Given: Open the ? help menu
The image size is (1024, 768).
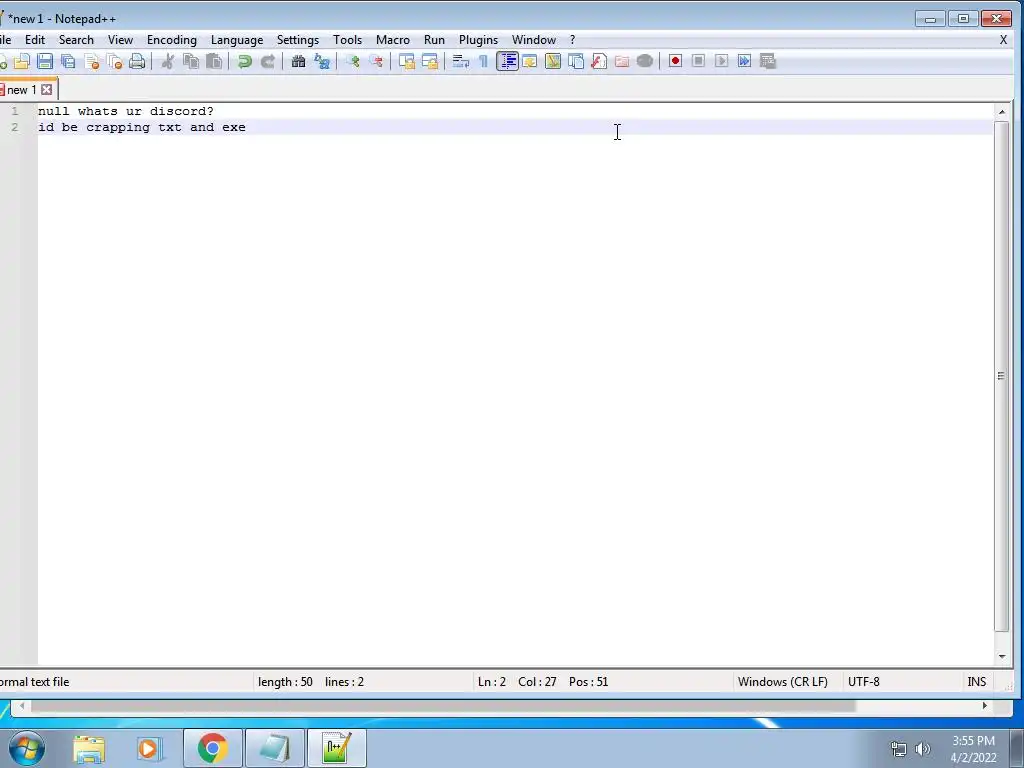Looking at the screenshot, I should click(573, 40).
